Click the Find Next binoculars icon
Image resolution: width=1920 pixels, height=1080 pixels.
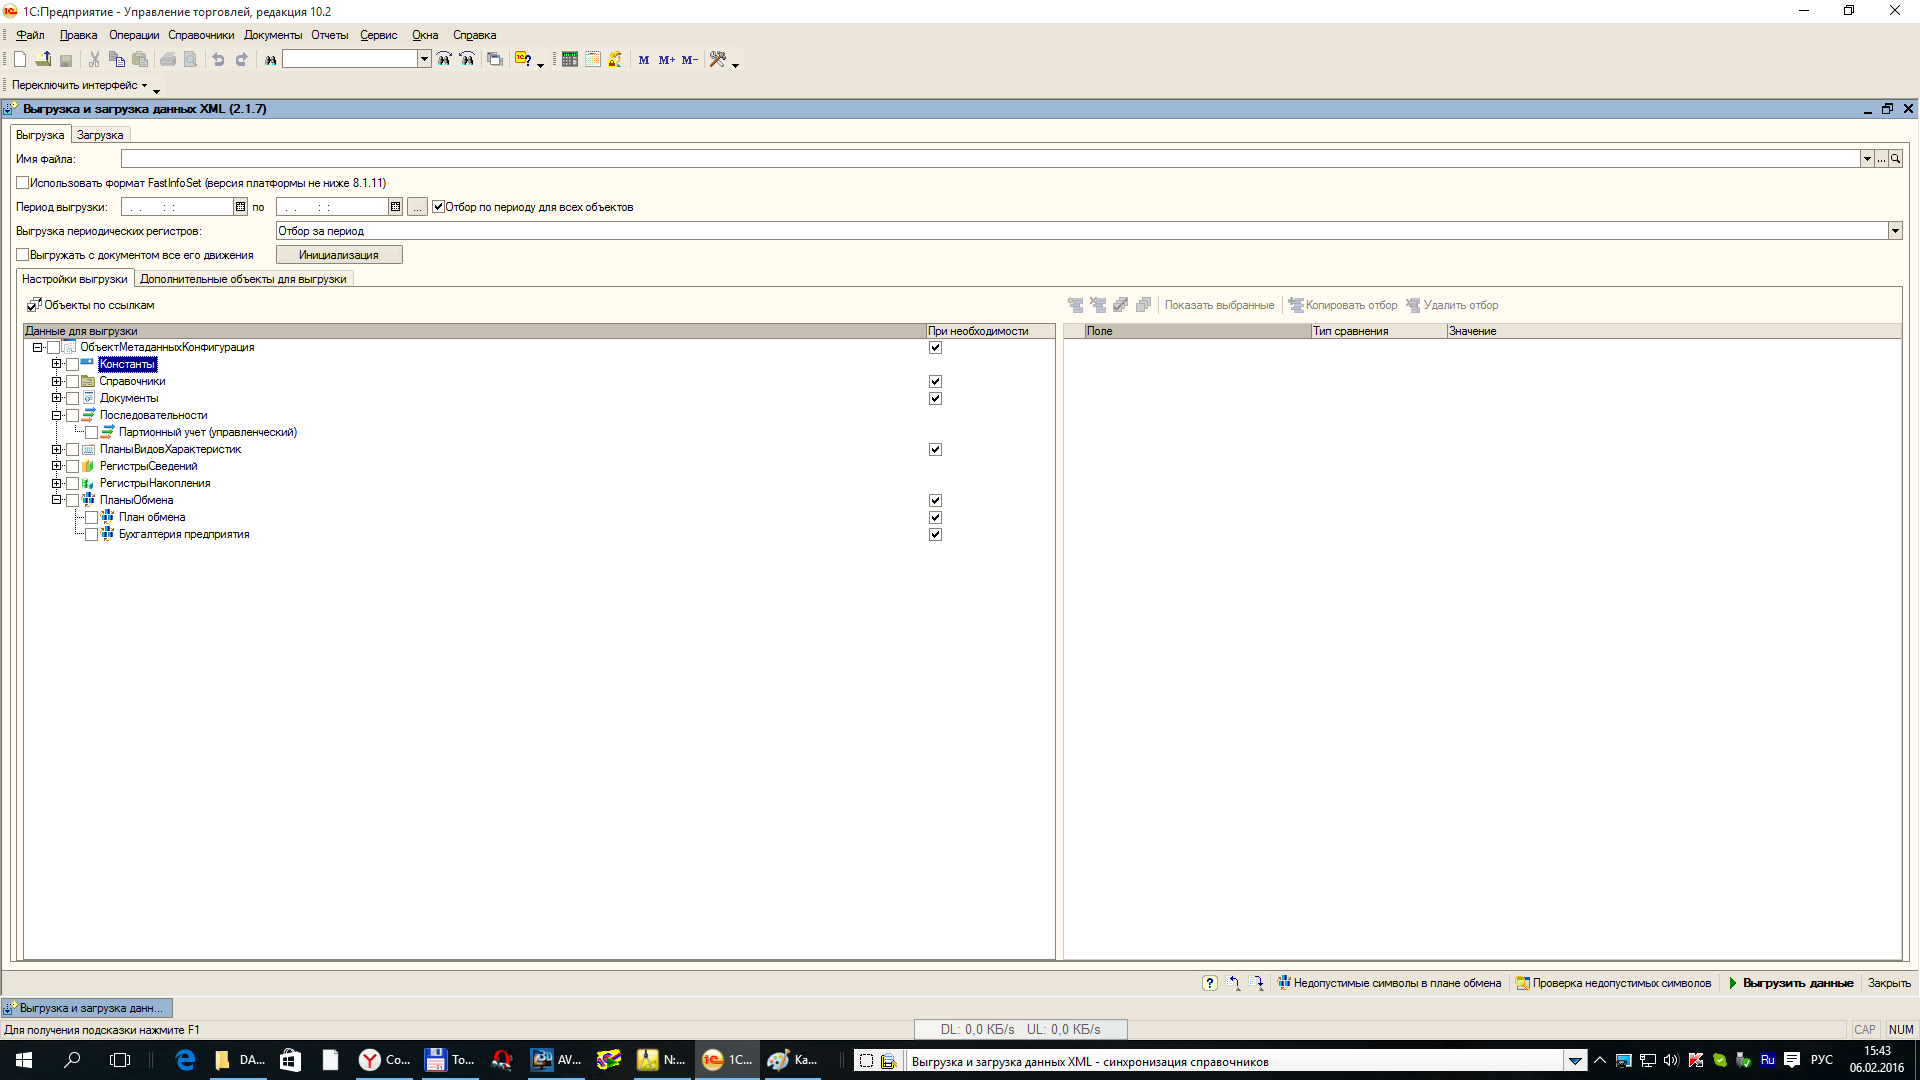coord(444,60)
